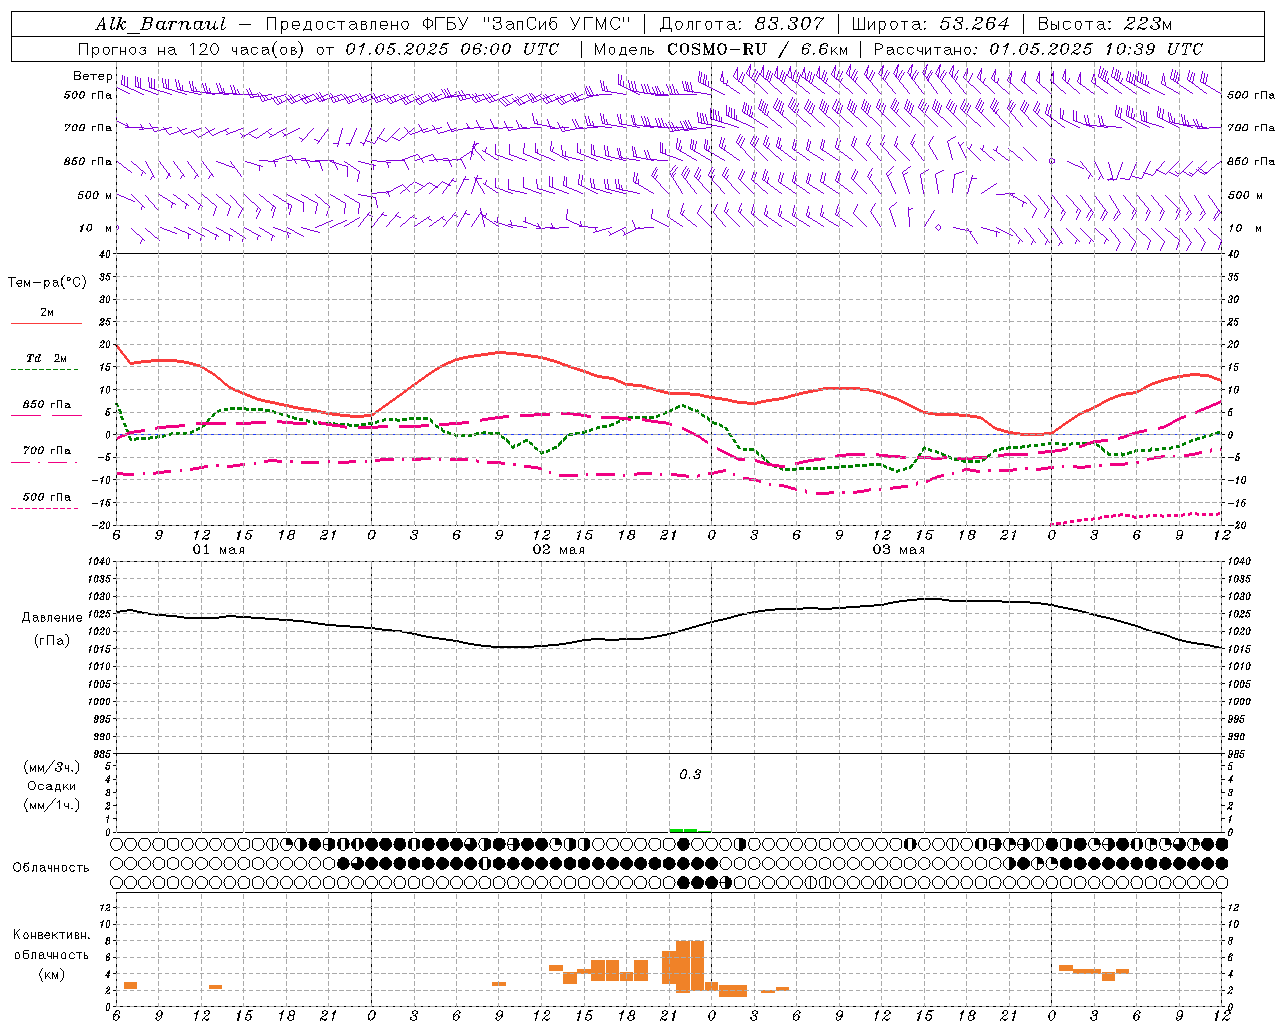Click the Конвективн. convective cloud label
1280x1024 pixels.
51,935
